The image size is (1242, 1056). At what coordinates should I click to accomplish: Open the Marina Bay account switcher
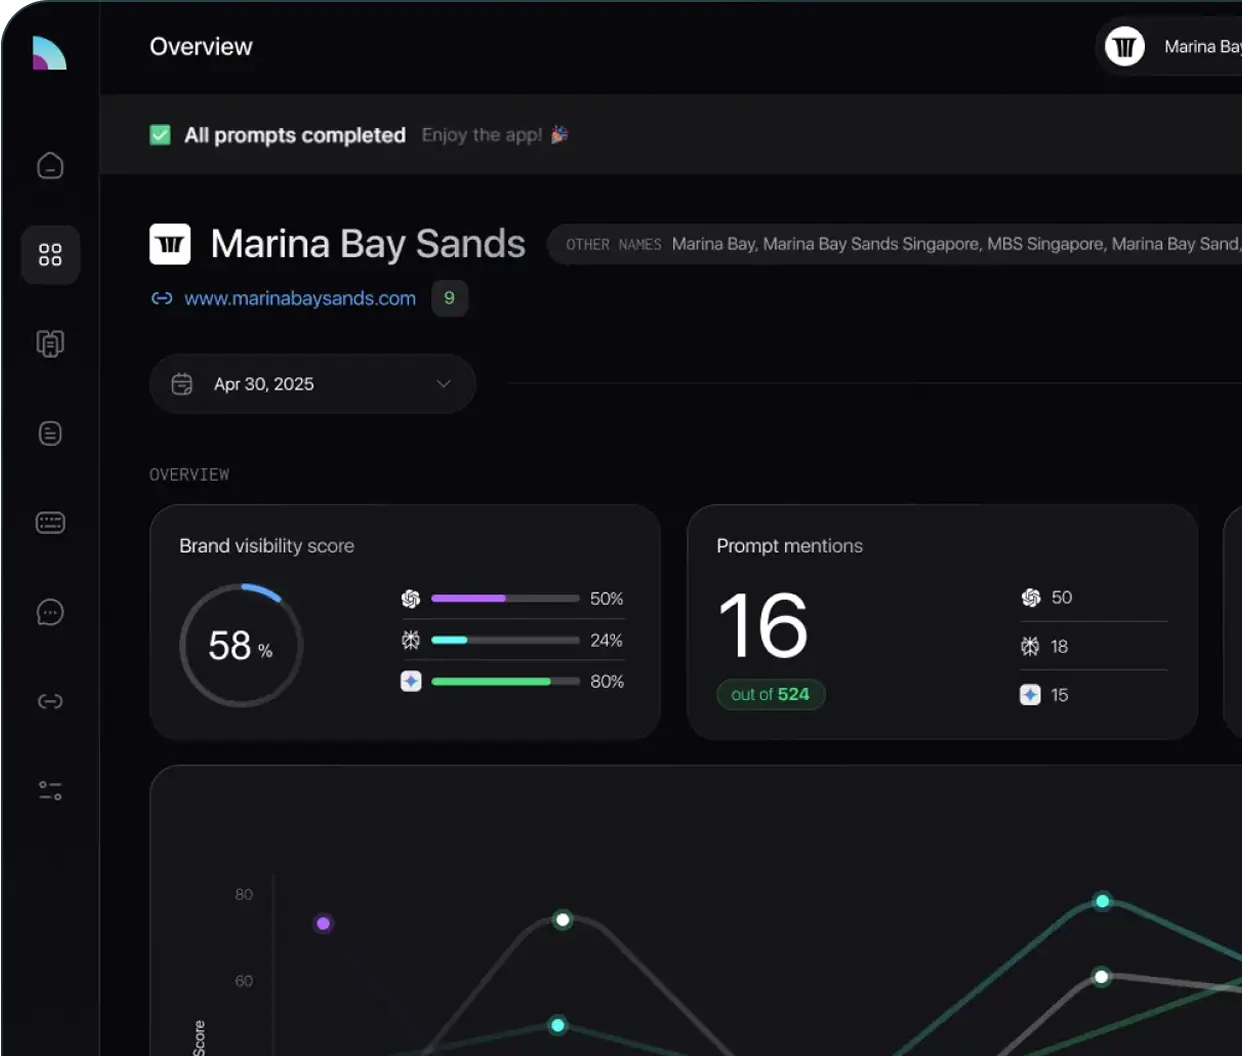pyautogui.click(x=1169, y=46)
